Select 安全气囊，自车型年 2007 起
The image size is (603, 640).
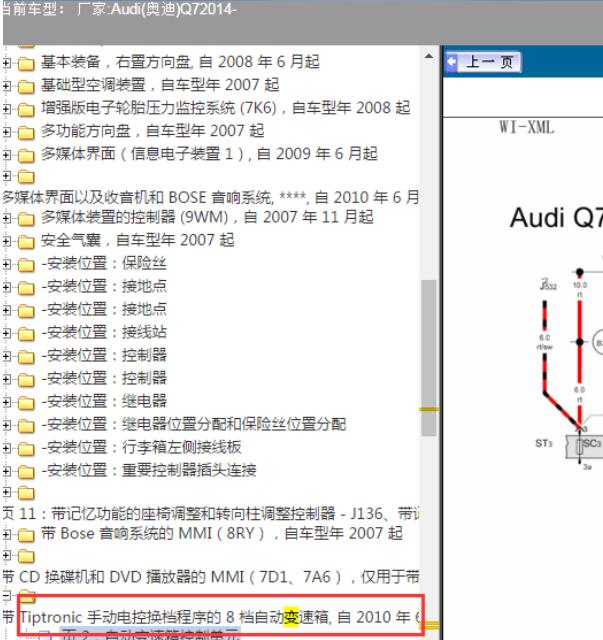[138, 240]
